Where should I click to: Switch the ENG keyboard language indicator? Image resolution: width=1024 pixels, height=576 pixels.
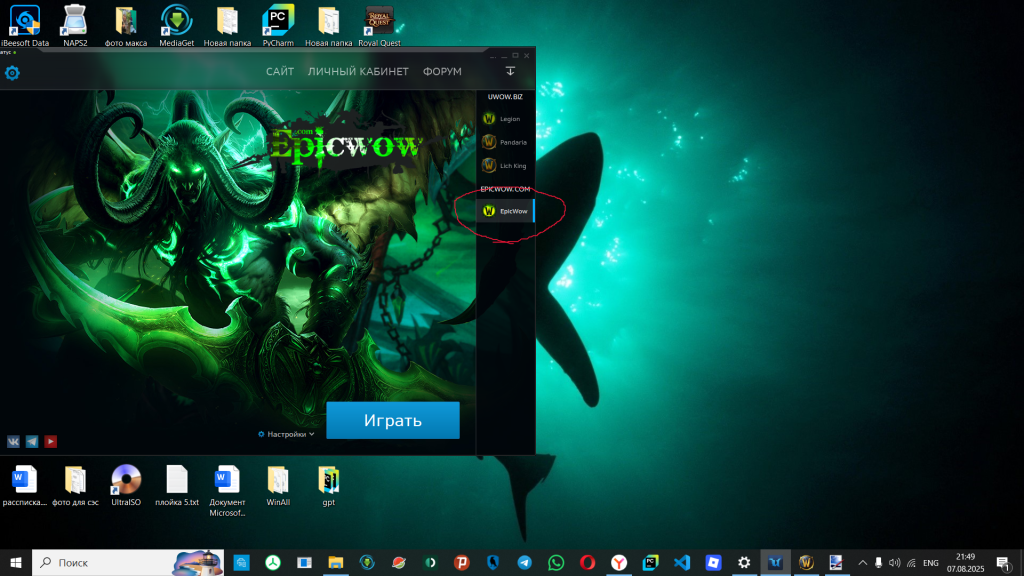(x=930, y=563)
